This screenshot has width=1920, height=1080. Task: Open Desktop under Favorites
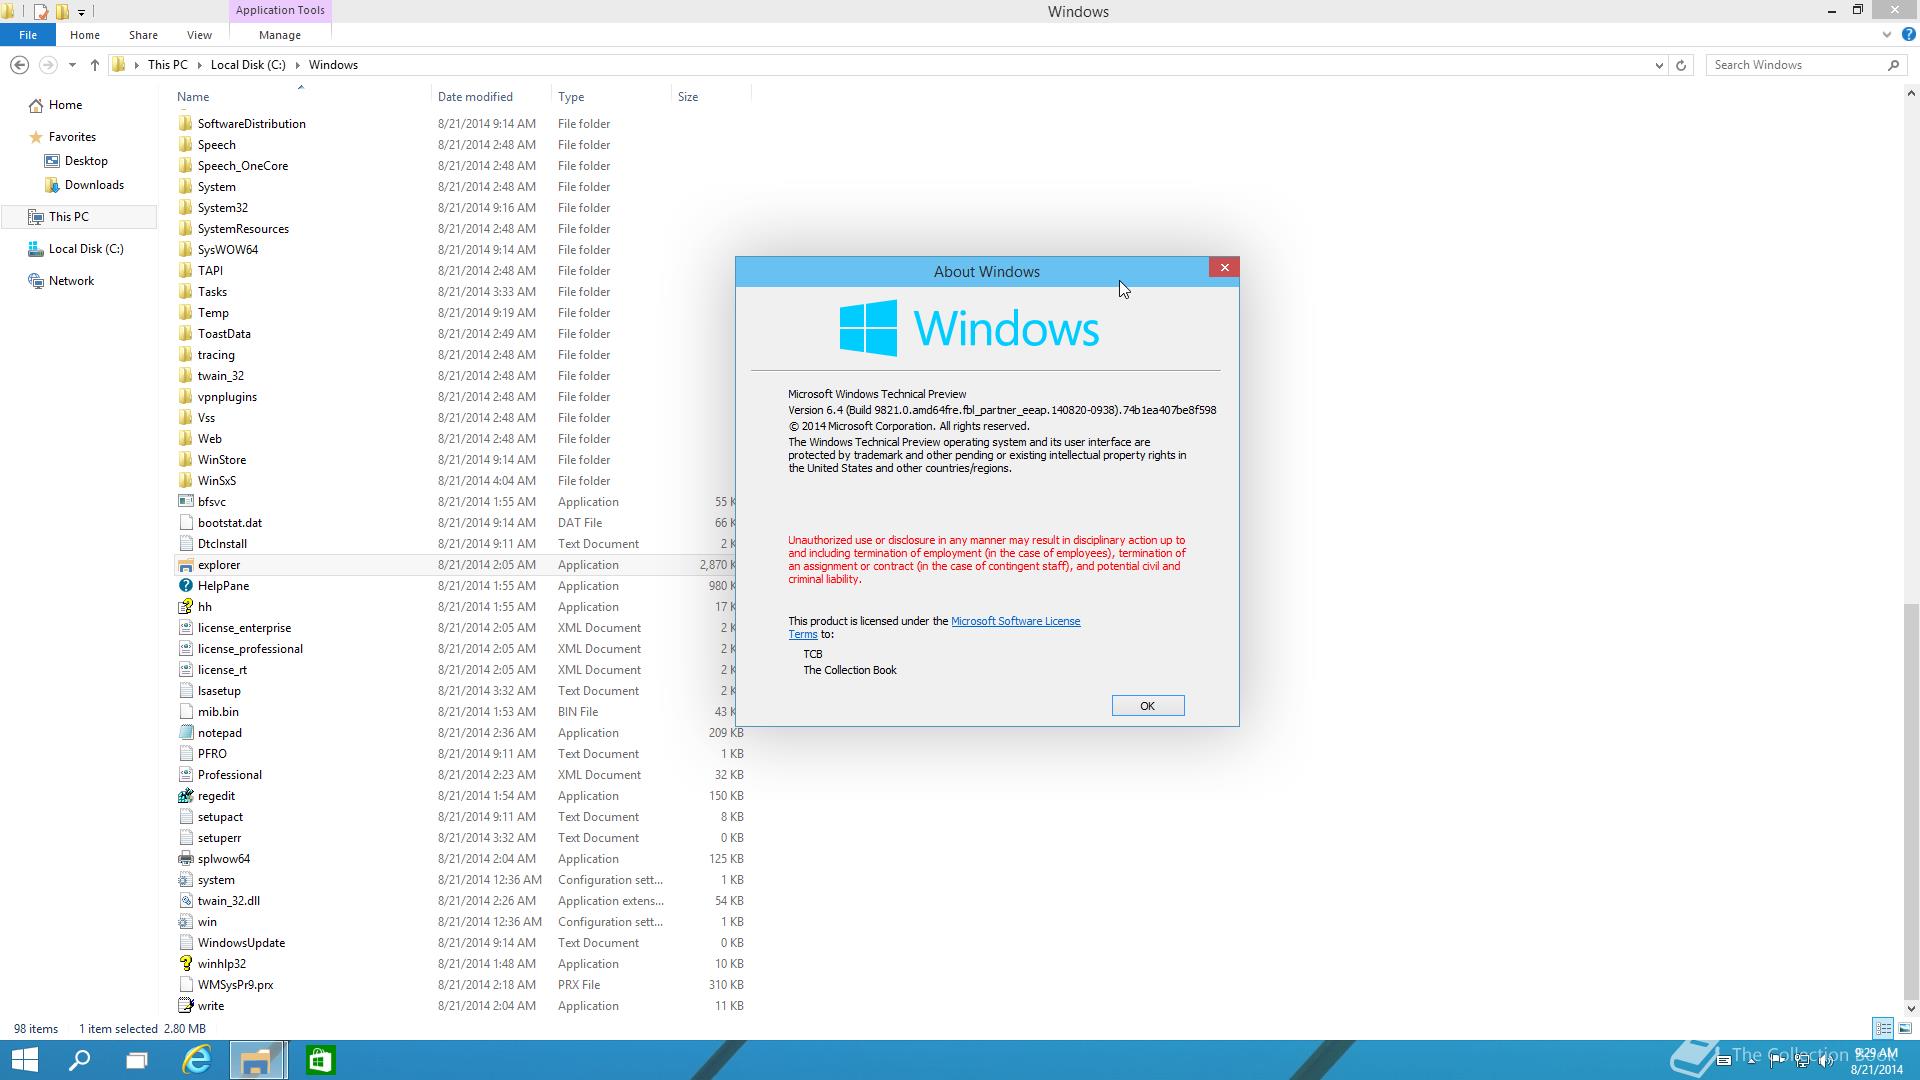[x=86, y=161]
